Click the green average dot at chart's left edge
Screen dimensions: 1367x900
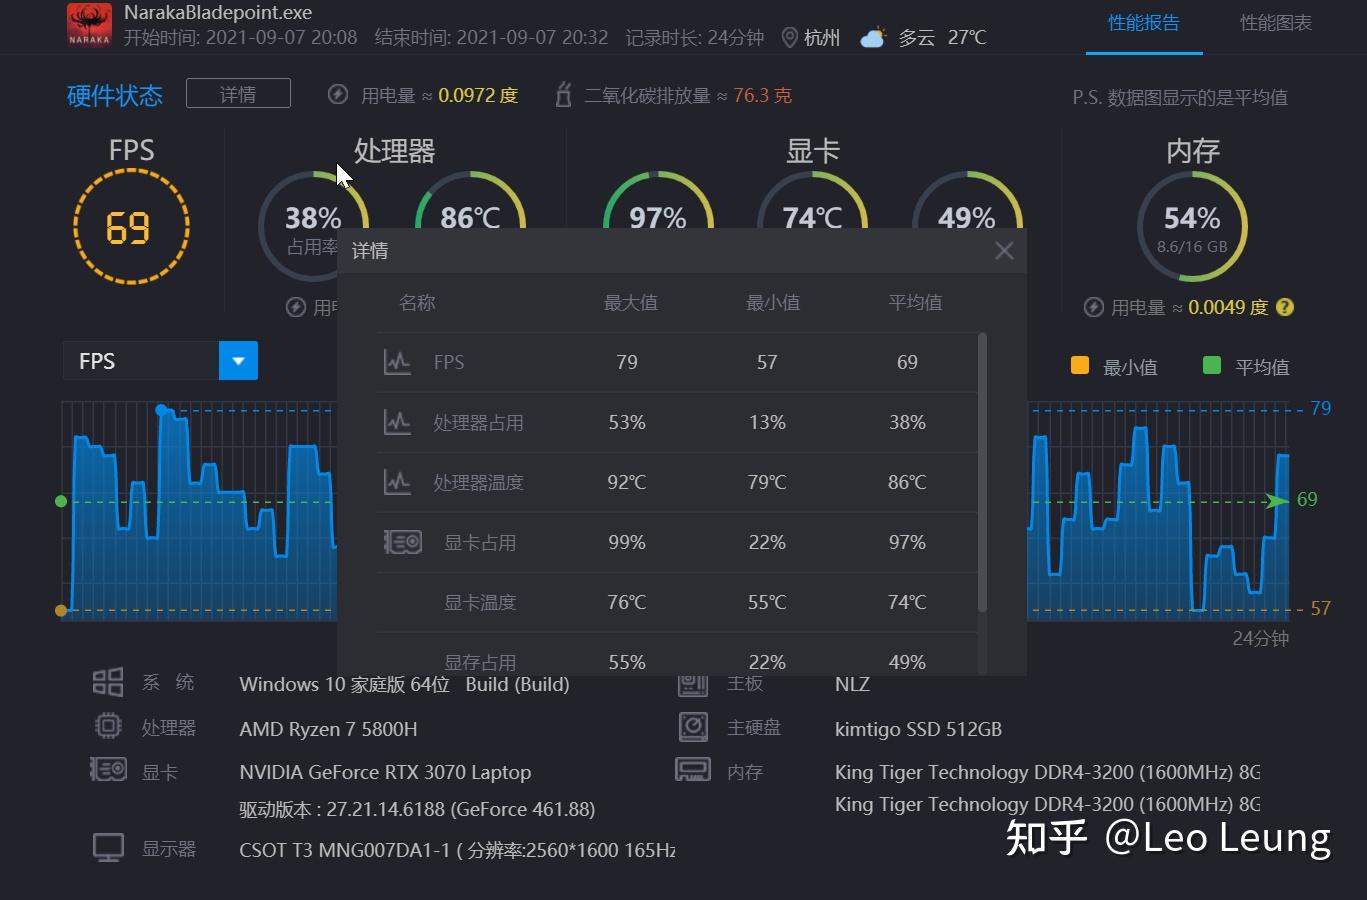[61, 501]
